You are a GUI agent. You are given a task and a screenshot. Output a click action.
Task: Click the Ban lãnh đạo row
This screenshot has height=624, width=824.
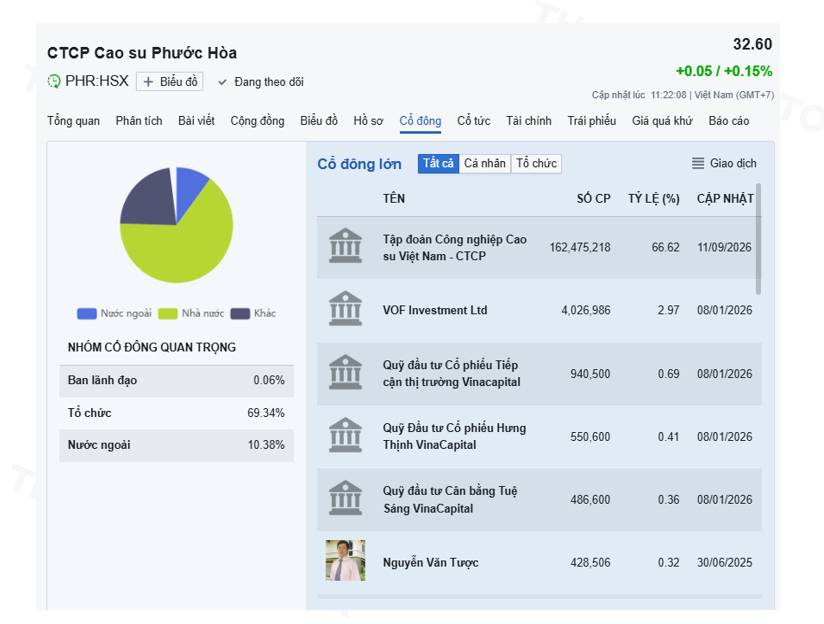click(x=176, y=381)
